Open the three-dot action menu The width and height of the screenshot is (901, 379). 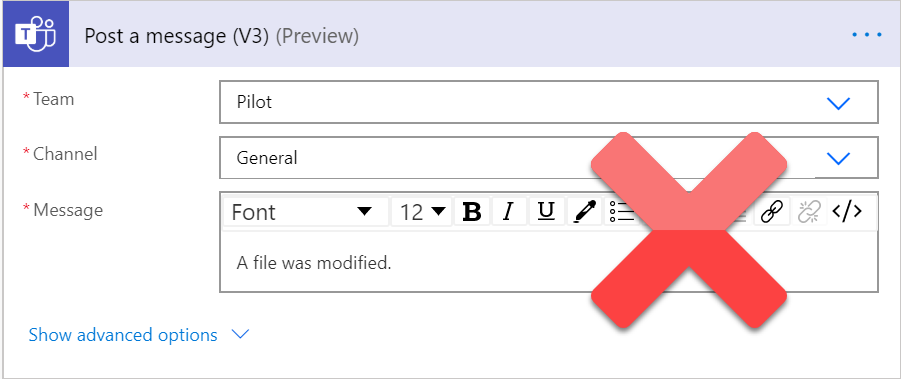coord(867,35)
